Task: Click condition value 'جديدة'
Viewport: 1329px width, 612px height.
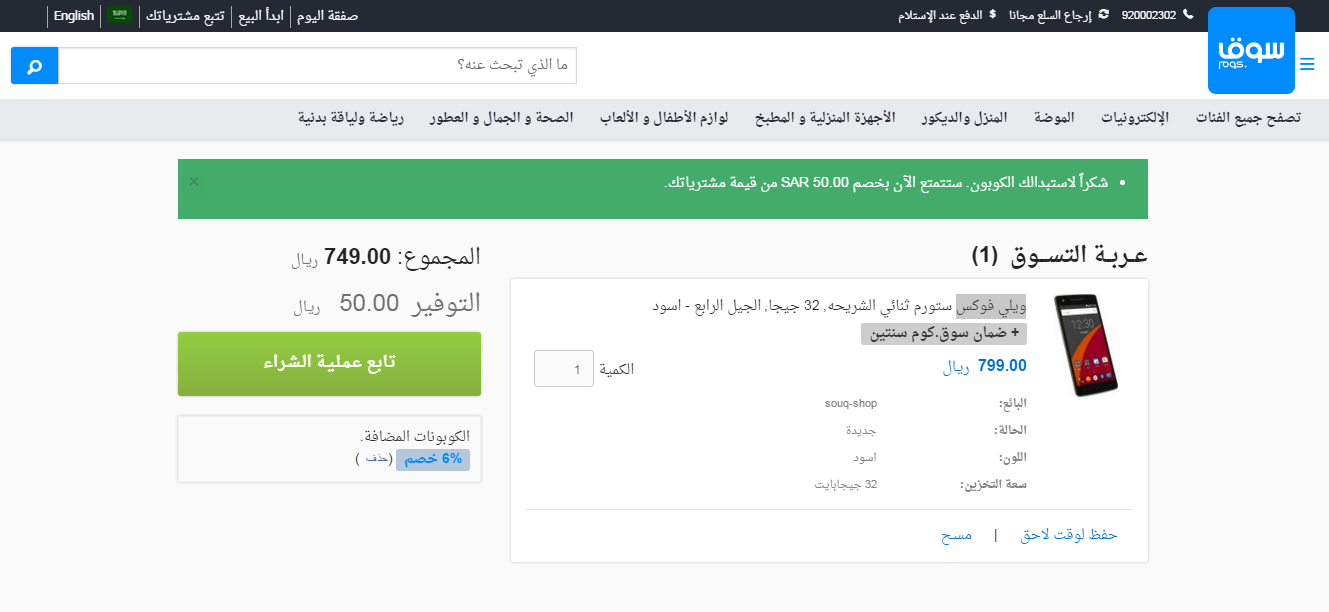Action: pyautogui.click(x=861, y=430)
